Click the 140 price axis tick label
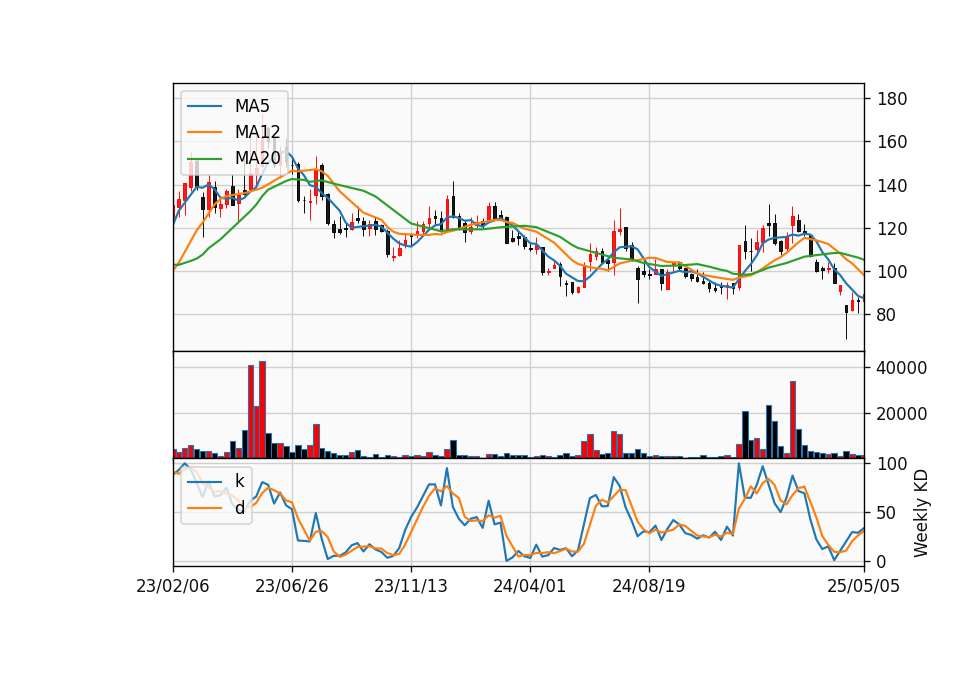 pos(892,186)
